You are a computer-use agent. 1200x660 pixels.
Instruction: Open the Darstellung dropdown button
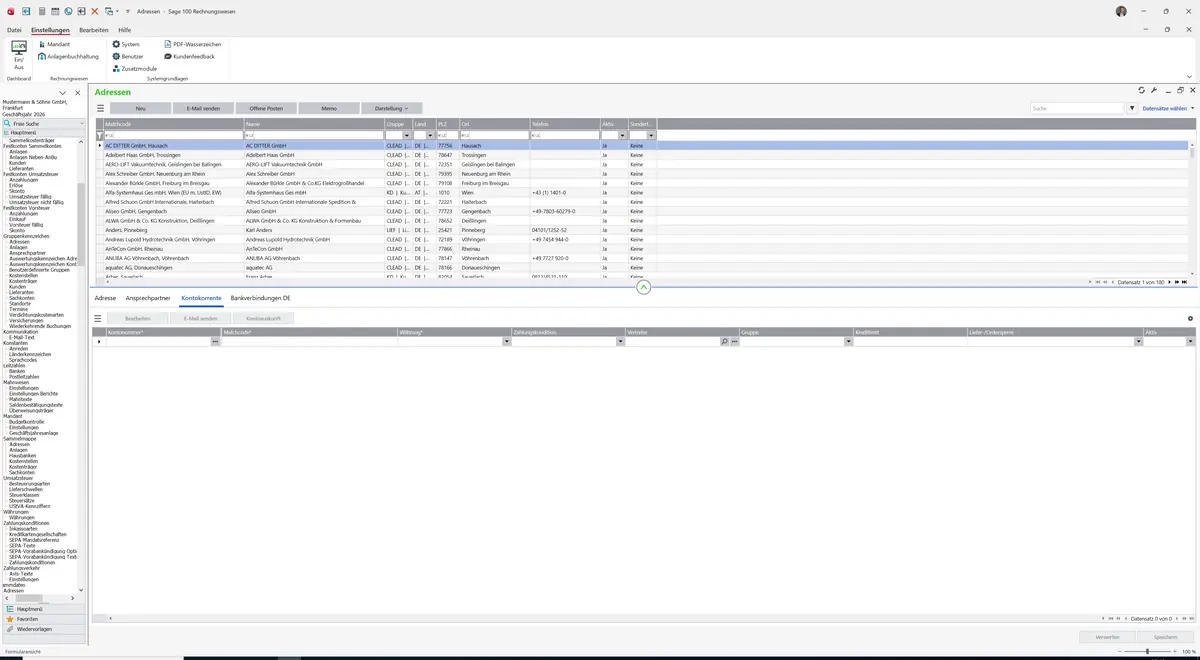pyautogui.click(x=392, y=108)
